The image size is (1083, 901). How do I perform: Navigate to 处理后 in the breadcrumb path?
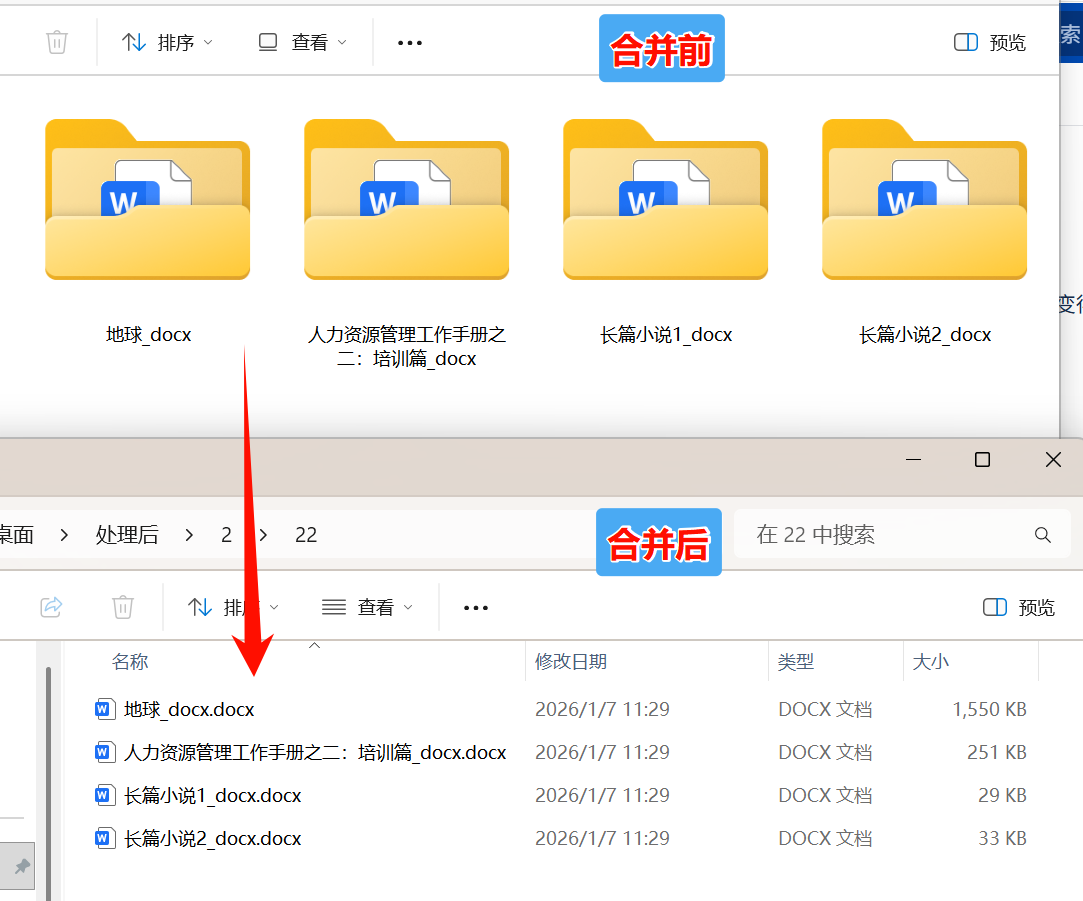(128, 535)
